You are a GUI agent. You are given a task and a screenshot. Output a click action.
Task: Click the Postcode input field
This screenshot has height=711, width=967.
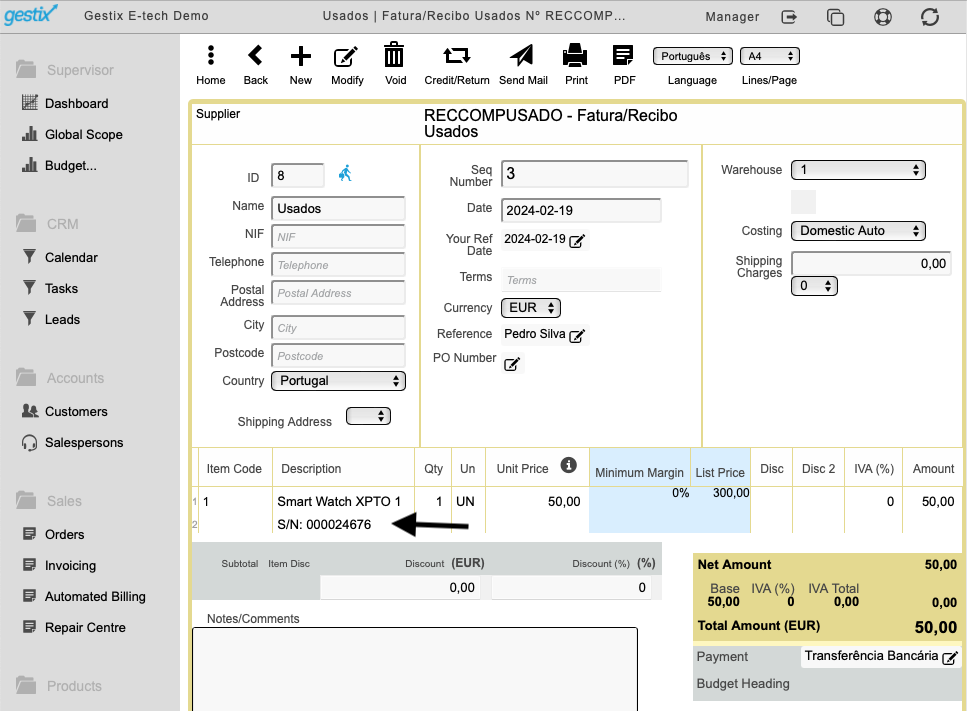click(x=338, y=356)
